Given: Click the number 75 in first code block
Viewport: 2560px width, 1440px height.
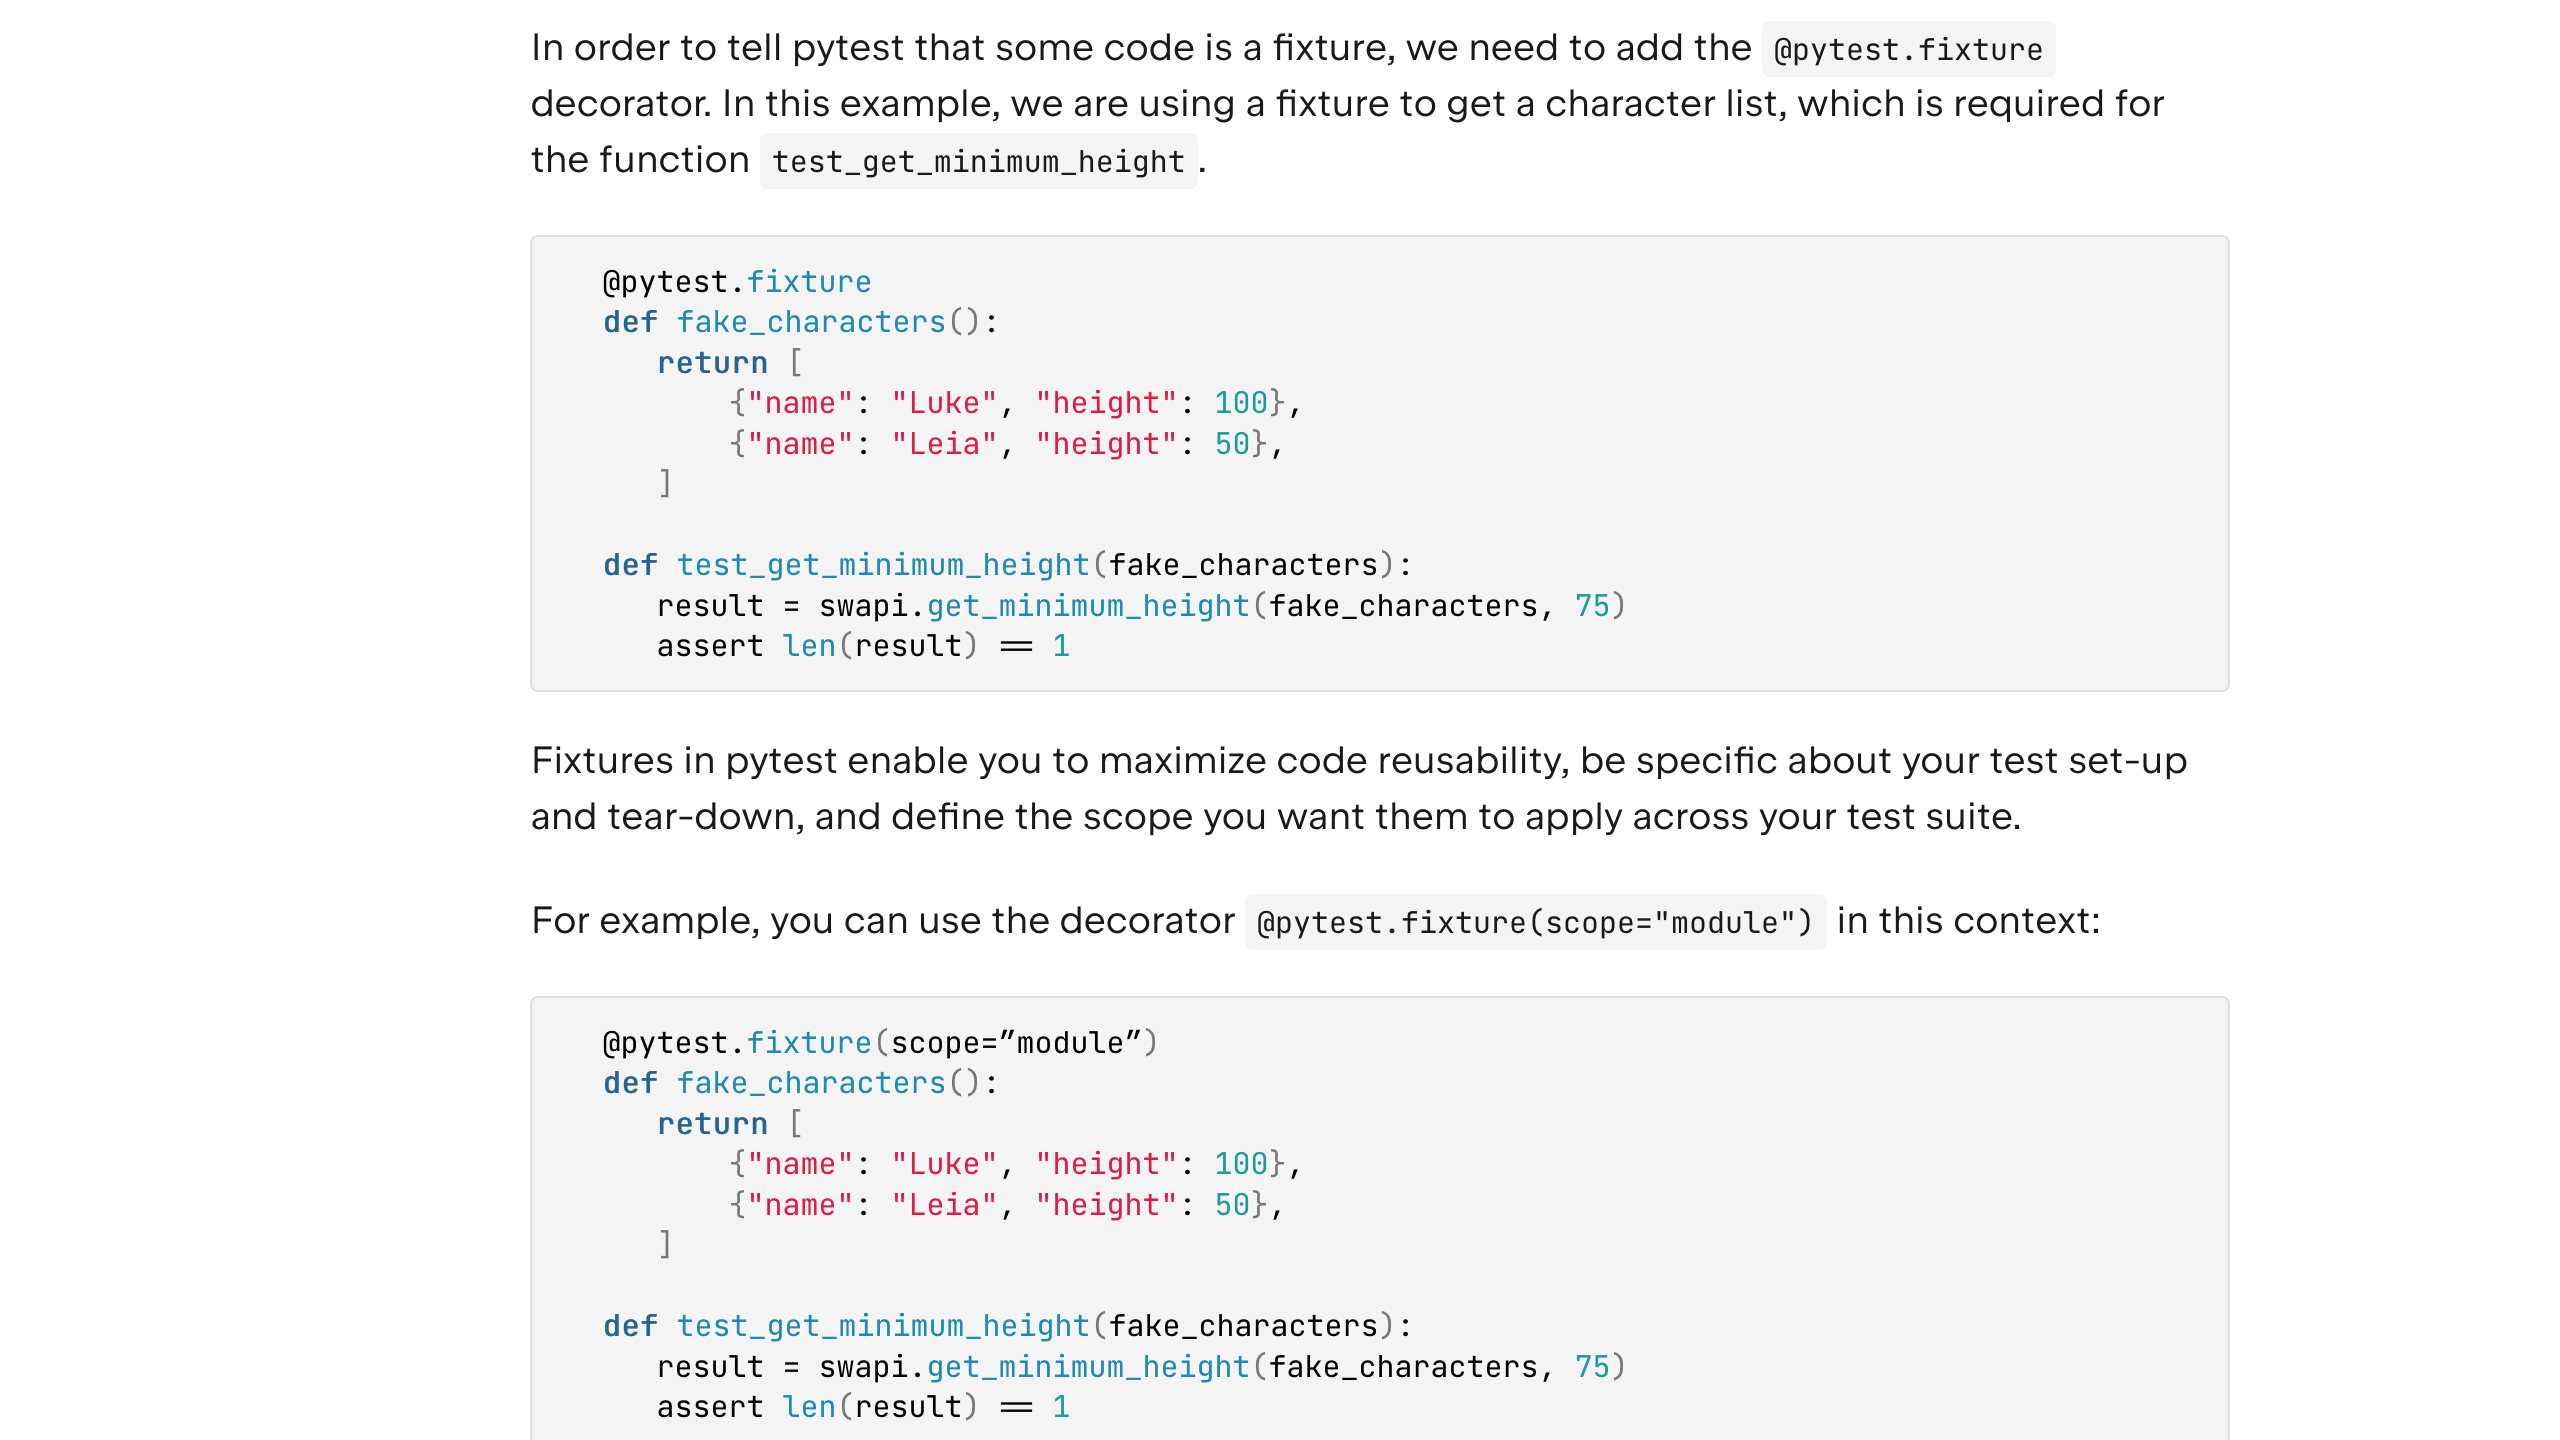Looking at the screenshot, I should 1592,606.
